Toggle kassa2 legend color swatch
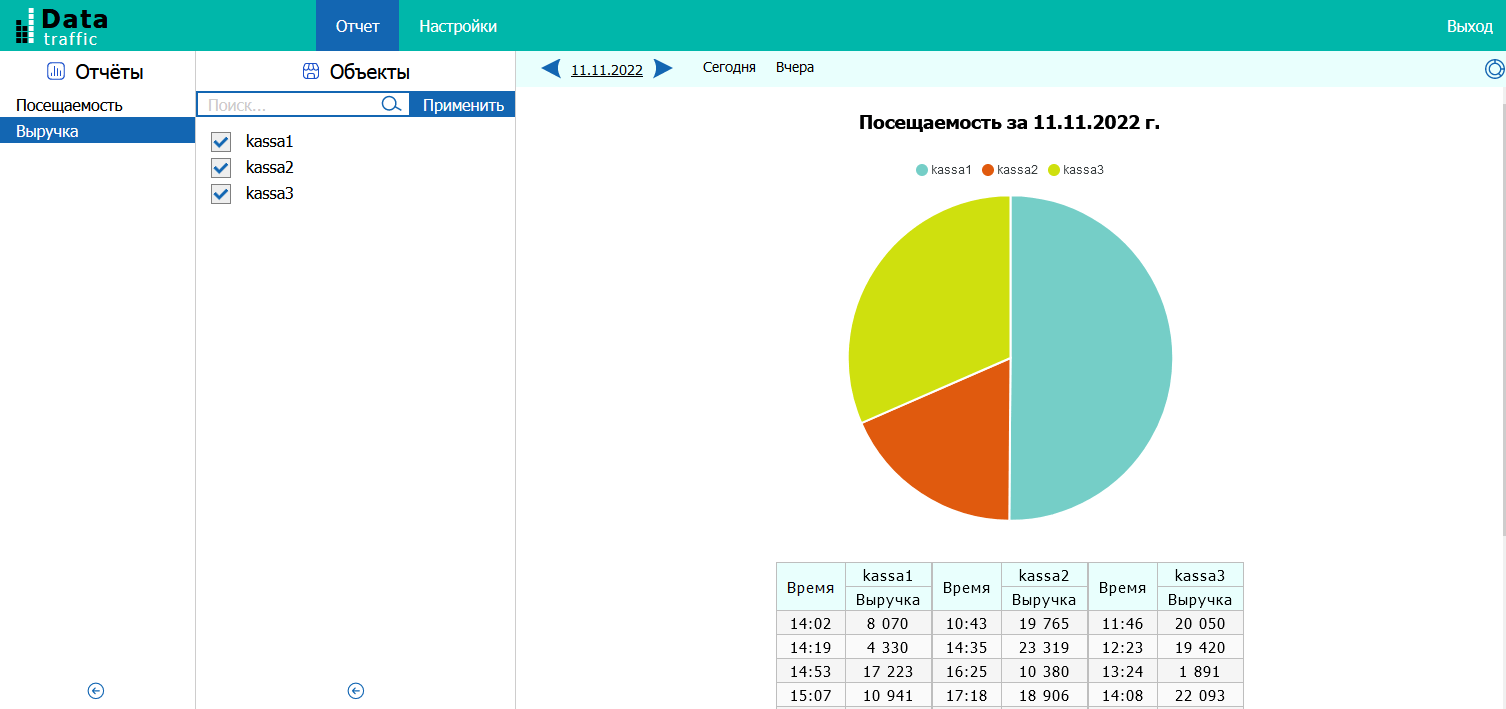1506x709 pixels. tap(988, 170)
